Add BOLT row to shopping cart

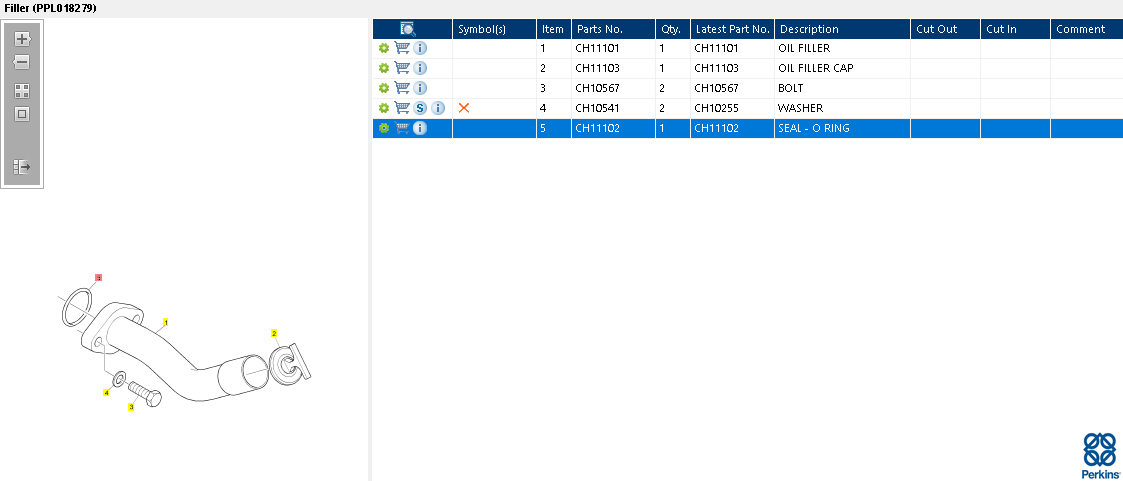[x=402, y=88]
